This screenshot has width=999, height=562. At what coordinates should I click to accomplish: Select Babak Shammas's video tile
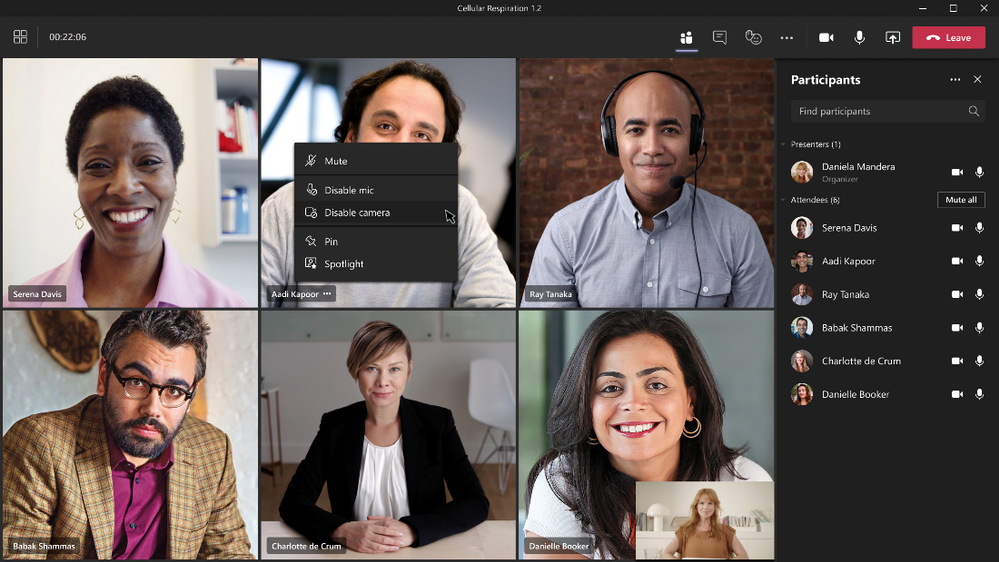pos(131,435)
